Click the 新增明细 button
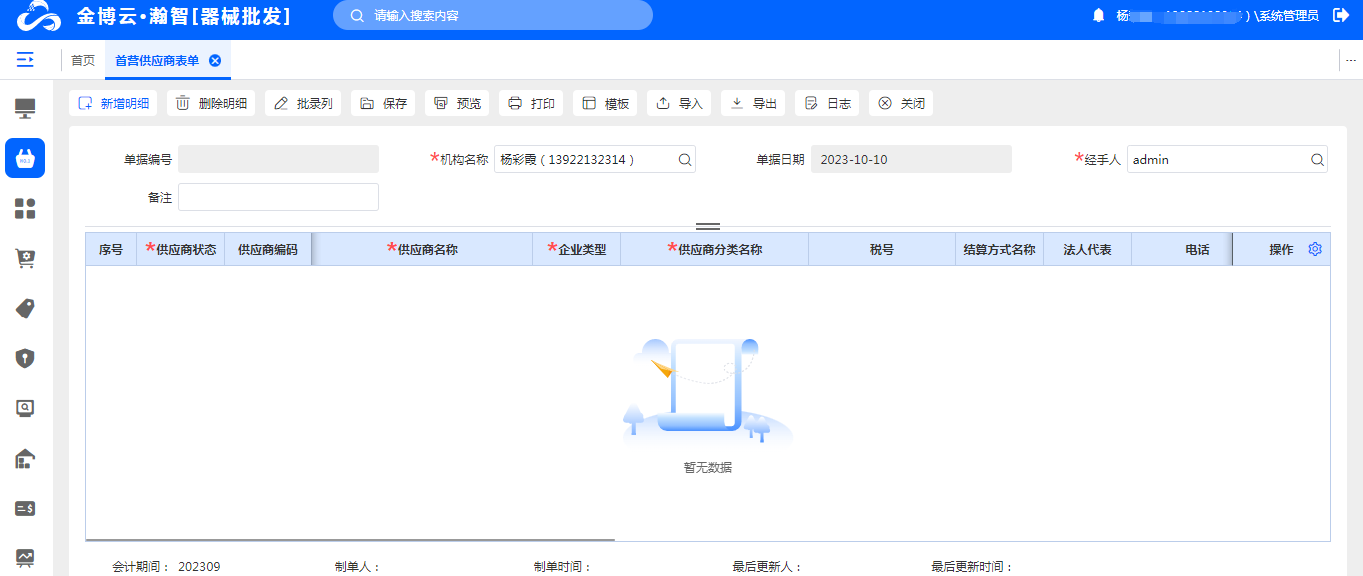Viewport: 1363px width, 576px height. 113,103
